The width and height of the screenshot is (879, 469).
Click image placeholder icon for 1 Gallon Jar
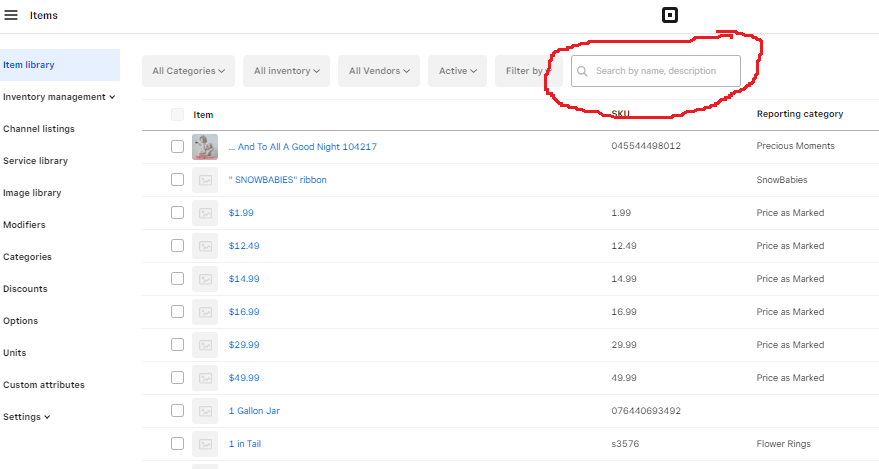(x=205, y=411)
